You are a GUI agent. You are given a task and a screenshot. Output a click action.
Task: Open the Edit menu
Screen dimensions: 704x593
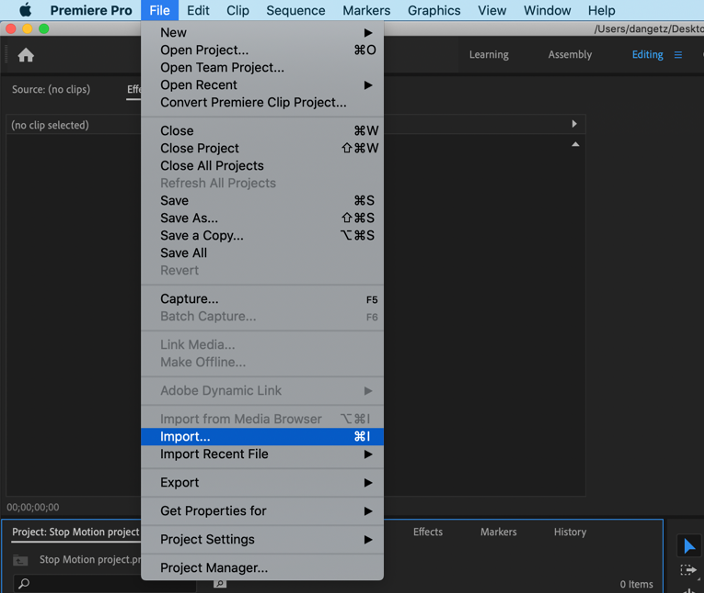198,10
